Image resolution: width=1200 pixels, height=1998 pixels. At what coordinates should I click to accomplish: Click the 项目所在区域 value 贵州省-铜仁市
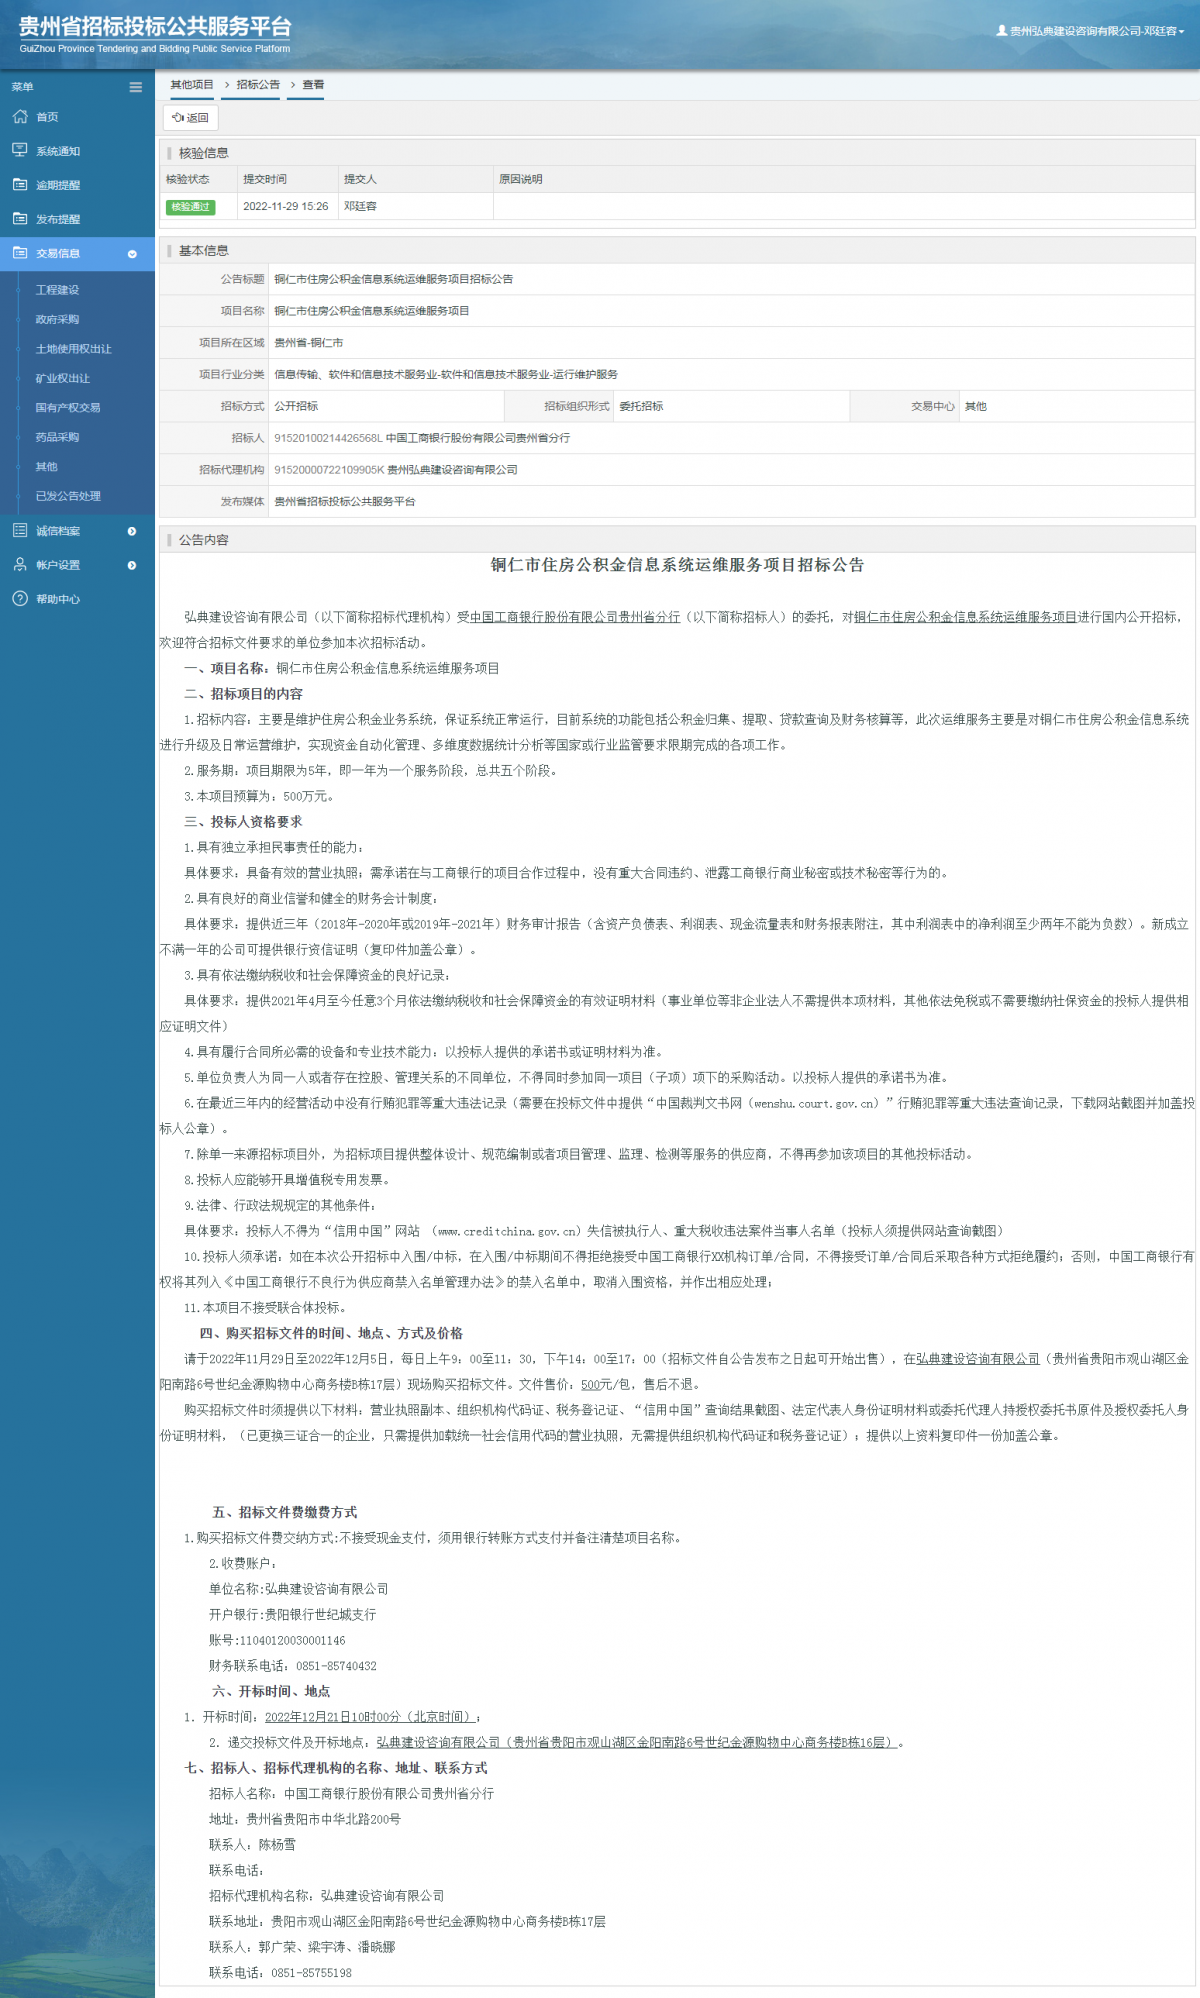click(x=308, y=343)
